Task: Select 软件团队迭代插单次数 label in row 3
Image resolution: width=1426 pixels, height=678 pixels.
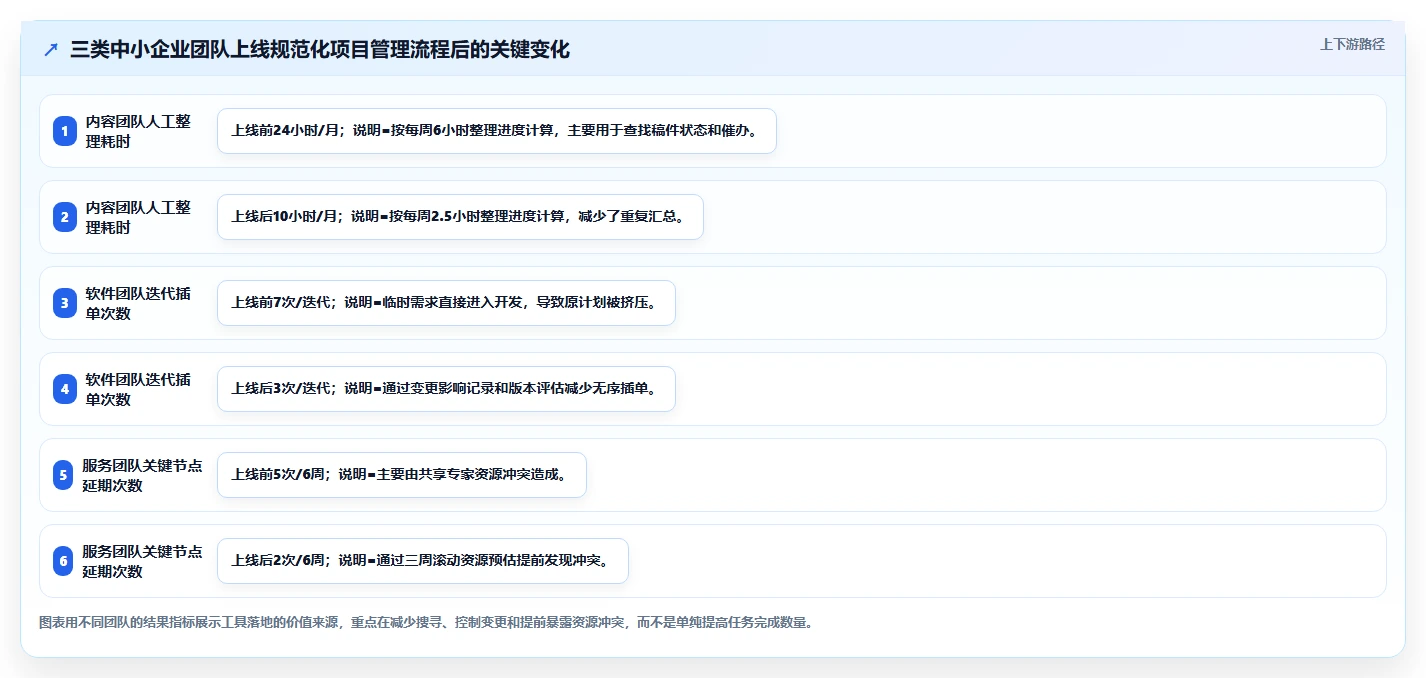Action: 138,303
